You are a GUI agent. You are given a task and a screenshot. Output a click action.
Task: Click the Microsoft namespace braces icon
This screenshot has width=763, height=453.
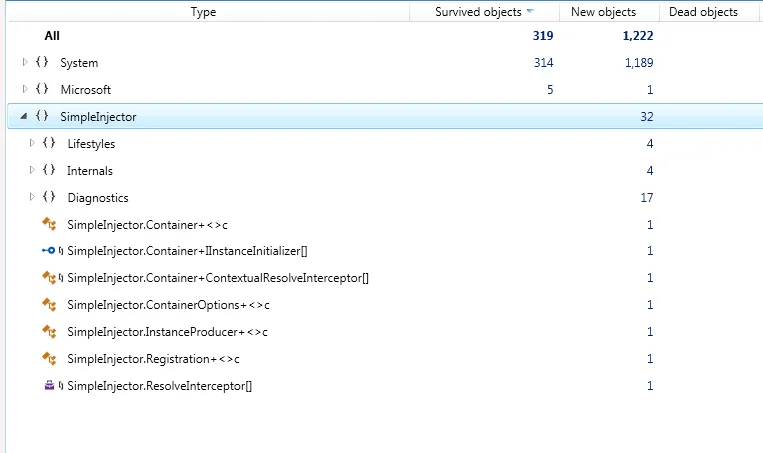click(42, 89)
